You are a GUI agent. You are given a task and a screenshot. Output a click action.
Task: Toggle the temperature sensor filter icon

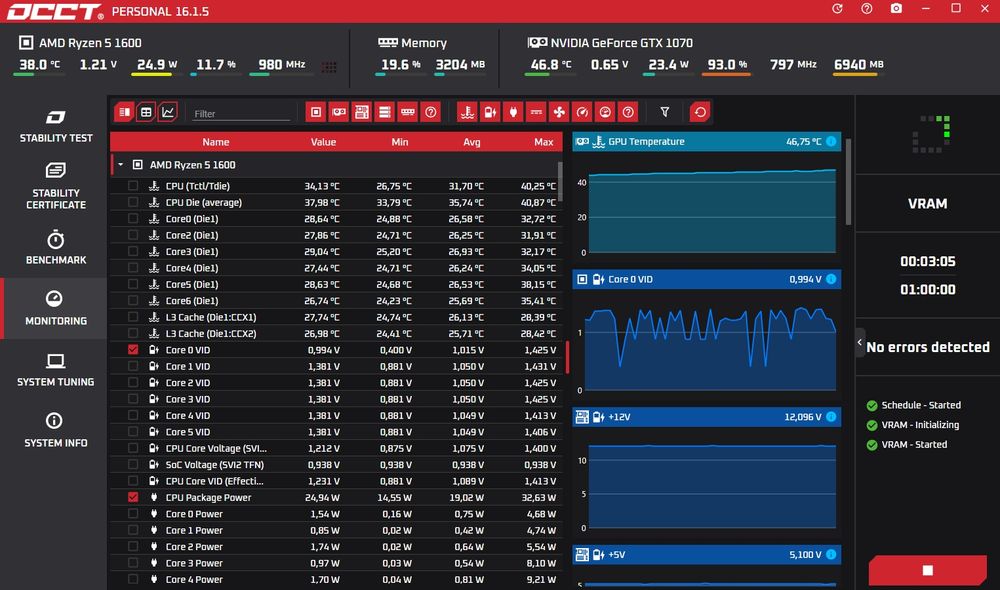point(467,112)
